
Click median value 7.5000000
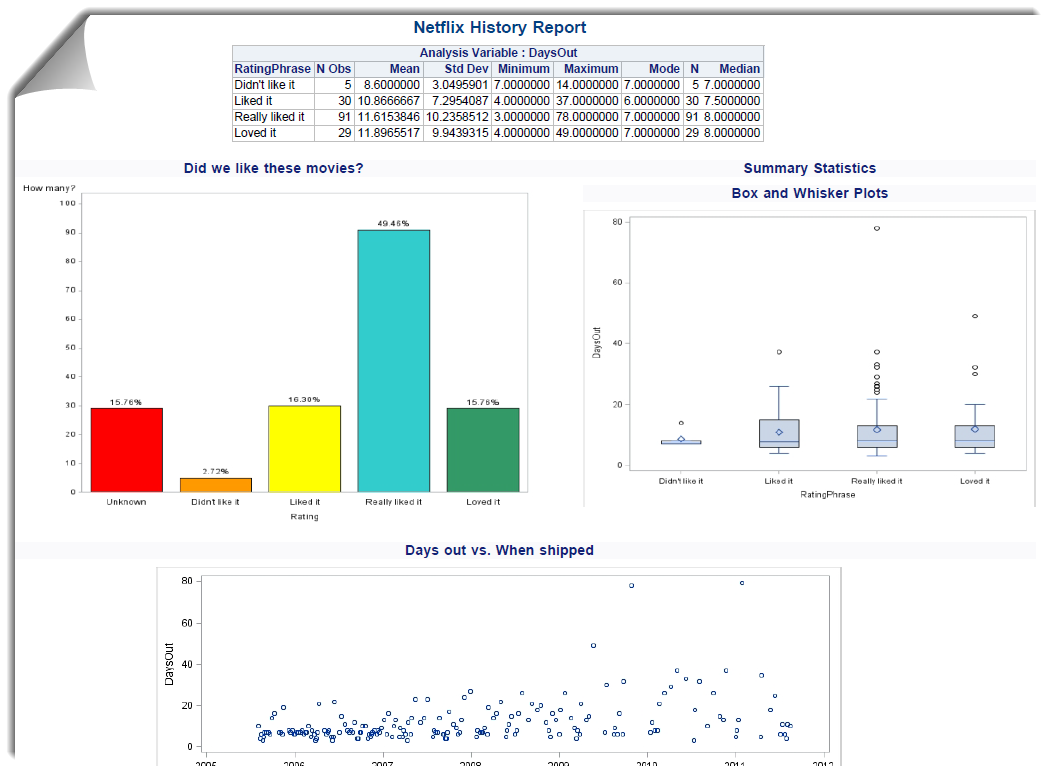coord(732,101)
